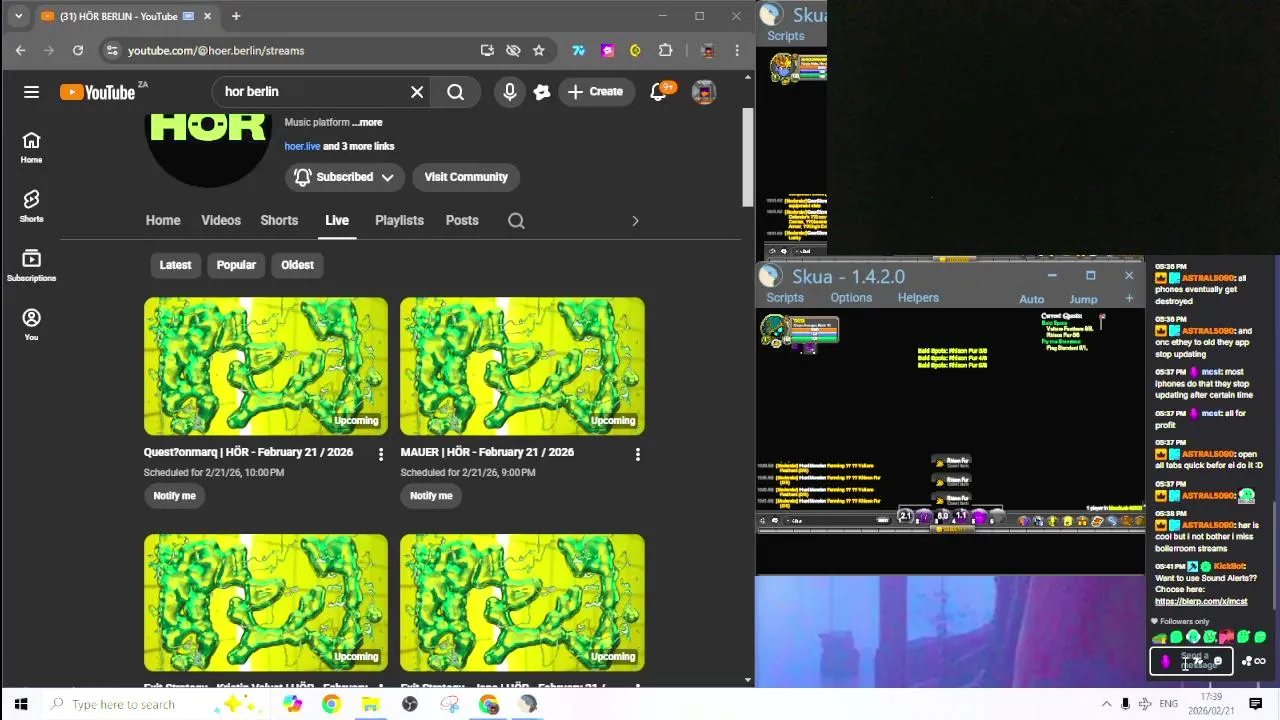Switch to the Videos tab
This screenshot has height=720, width=1280.
click(221, 220)
